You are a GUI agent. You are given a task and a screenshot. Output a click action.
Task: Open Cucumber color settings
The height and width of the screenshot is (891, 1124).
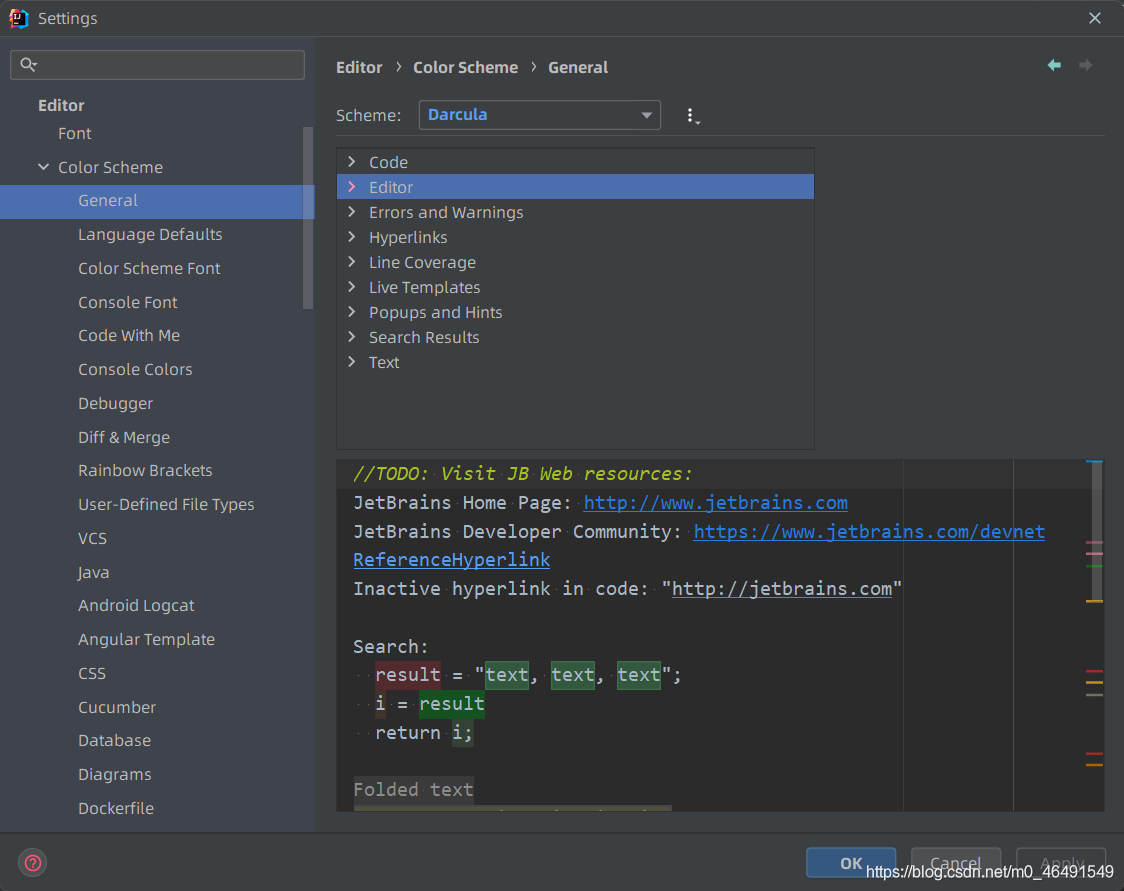click(x=117, y=707)
